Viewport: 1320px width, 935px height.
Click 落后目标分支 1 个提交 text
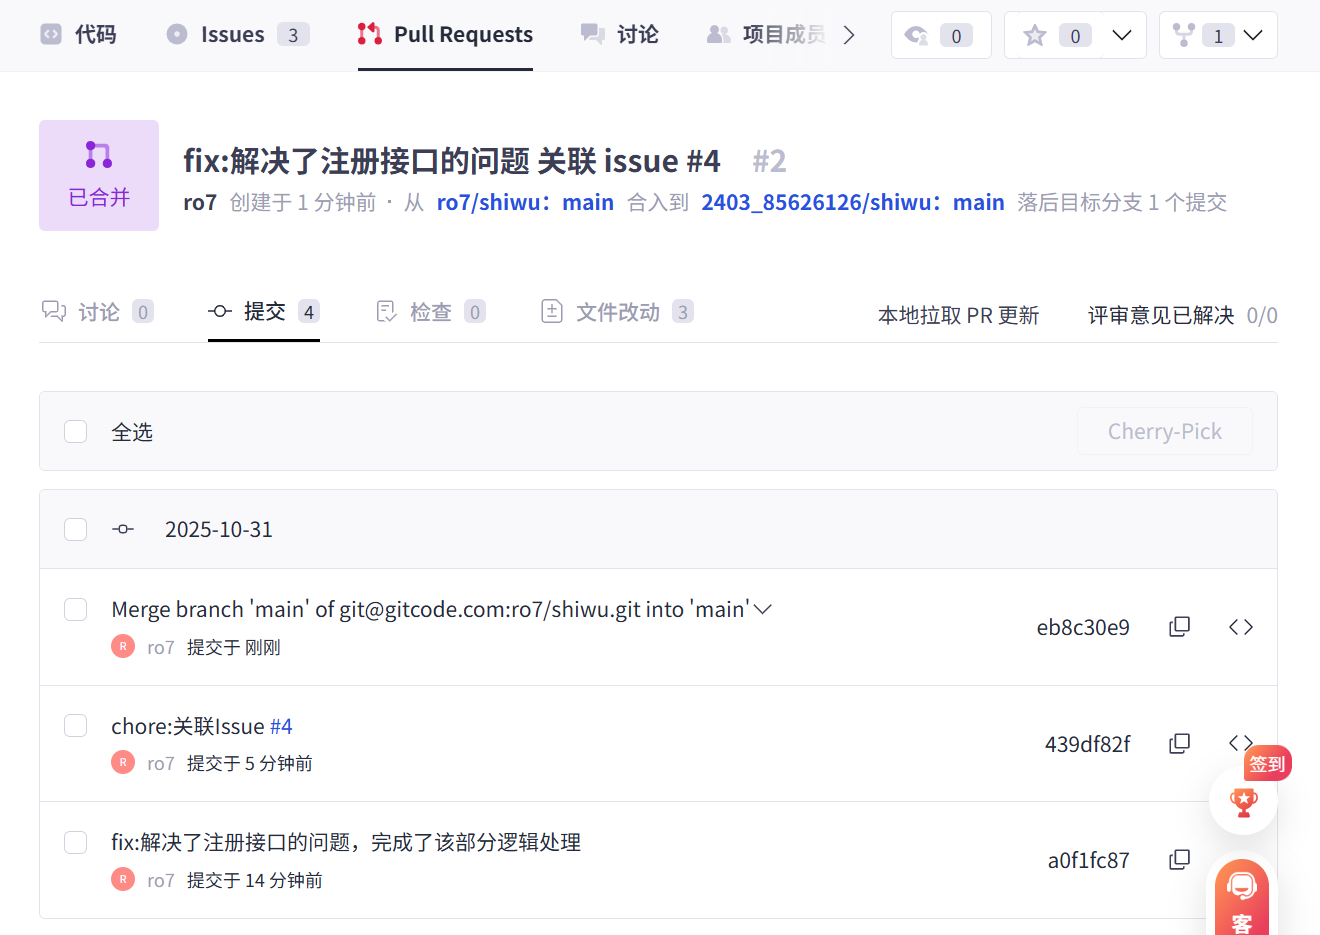click(x=1122, y=202)
